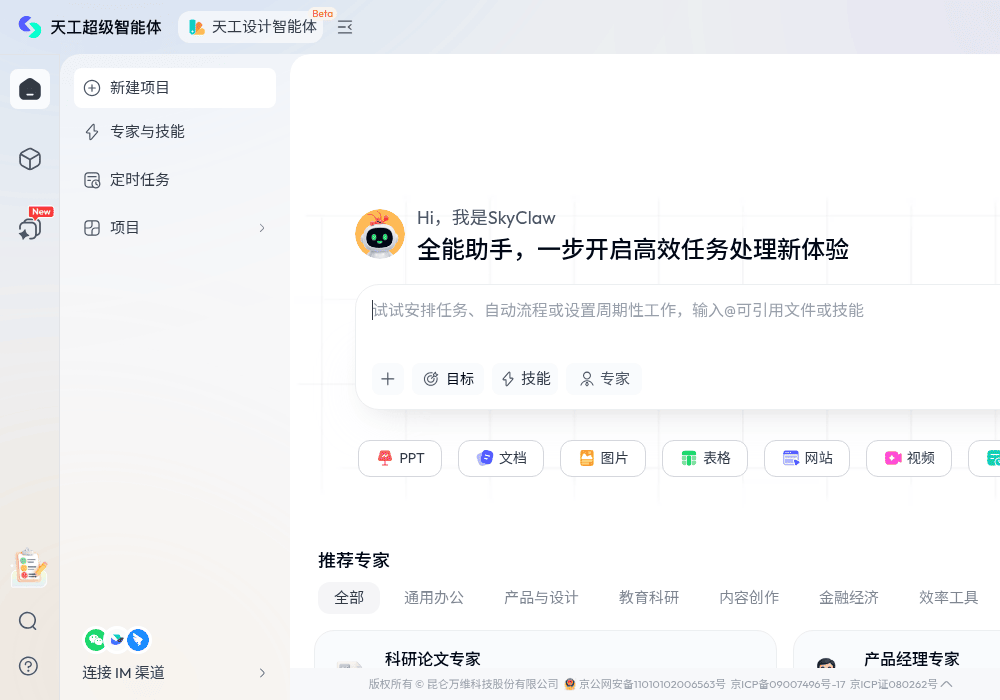Click the 推荐专家 heading
1000x700 pixels.
tap(354, 560)
